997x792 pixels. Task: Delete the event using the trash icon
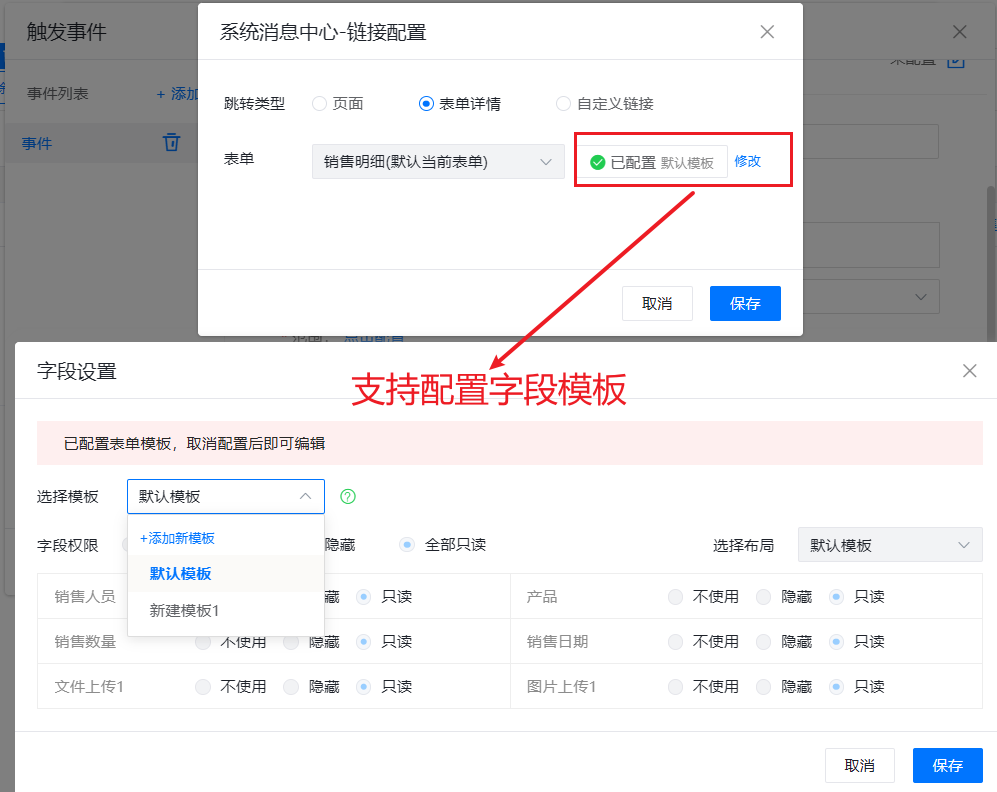click(172, 142)
